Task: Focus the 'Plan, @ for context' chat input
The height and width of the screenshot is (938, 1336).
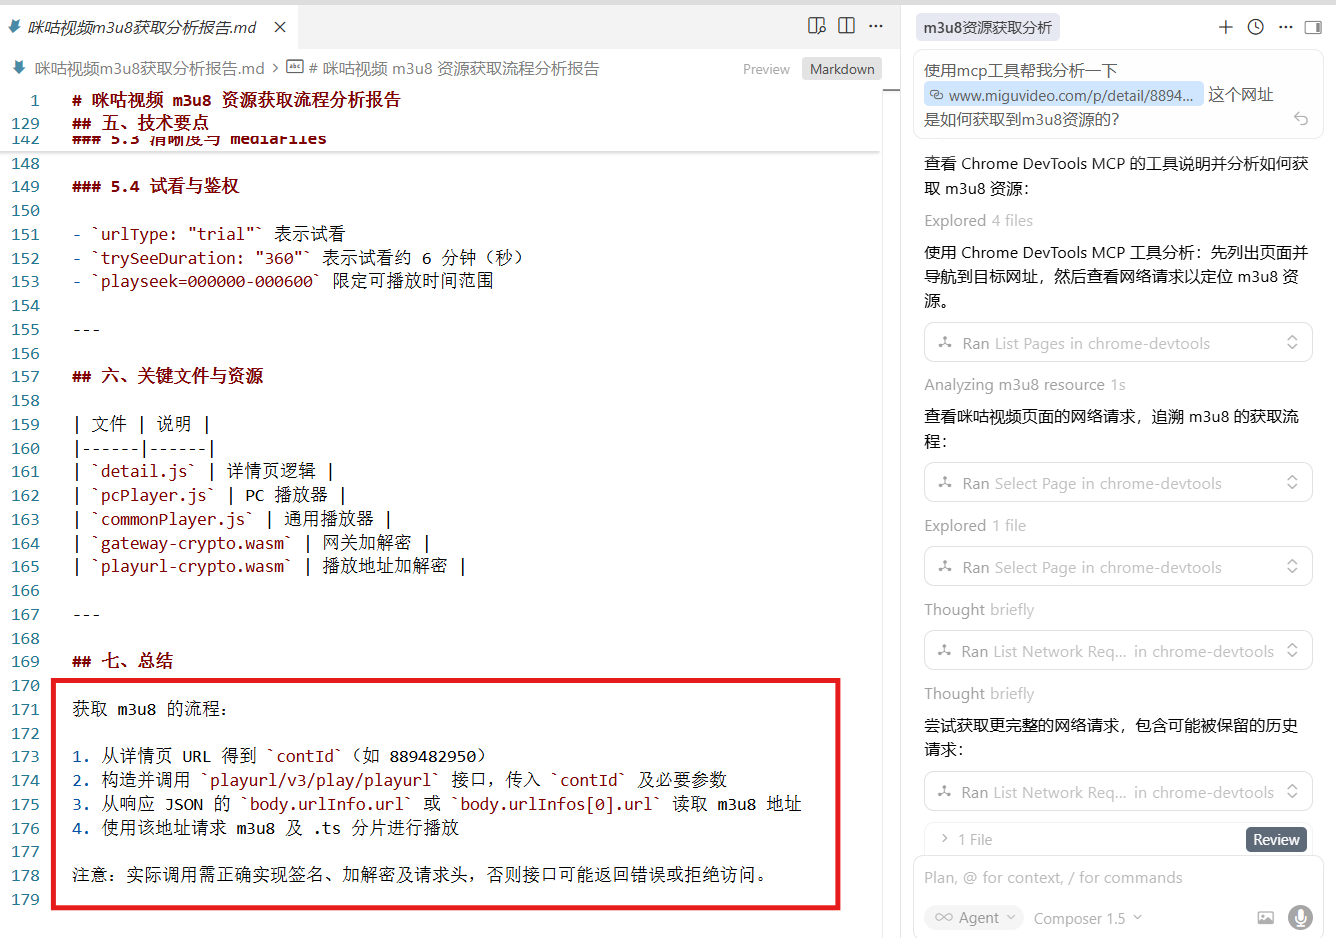Action: pos(1118,877)
